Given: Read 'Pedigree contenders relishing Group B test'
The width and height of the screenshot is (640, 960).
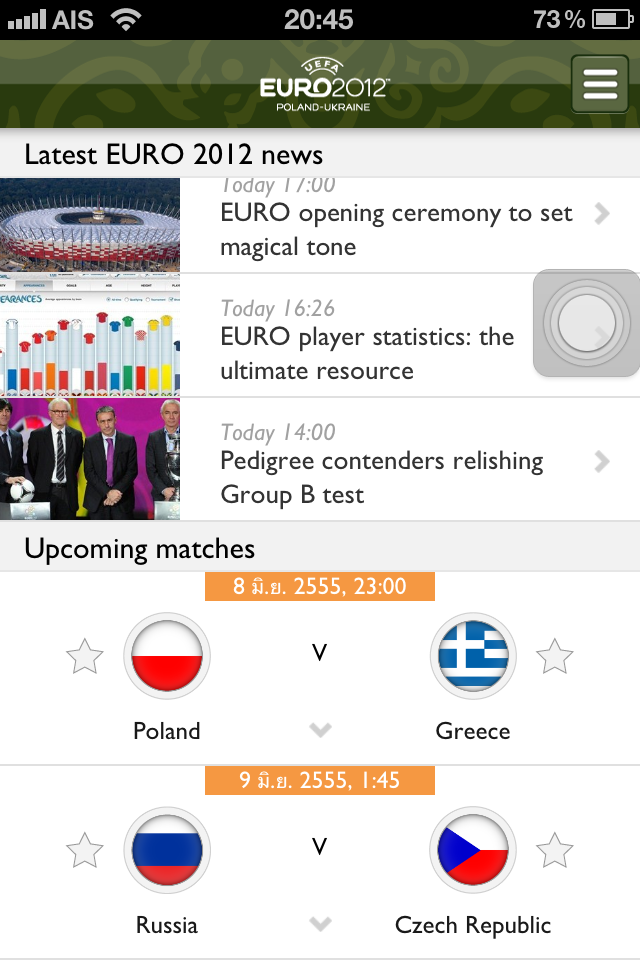Looking at the screenshot, I should pos(382,477).
